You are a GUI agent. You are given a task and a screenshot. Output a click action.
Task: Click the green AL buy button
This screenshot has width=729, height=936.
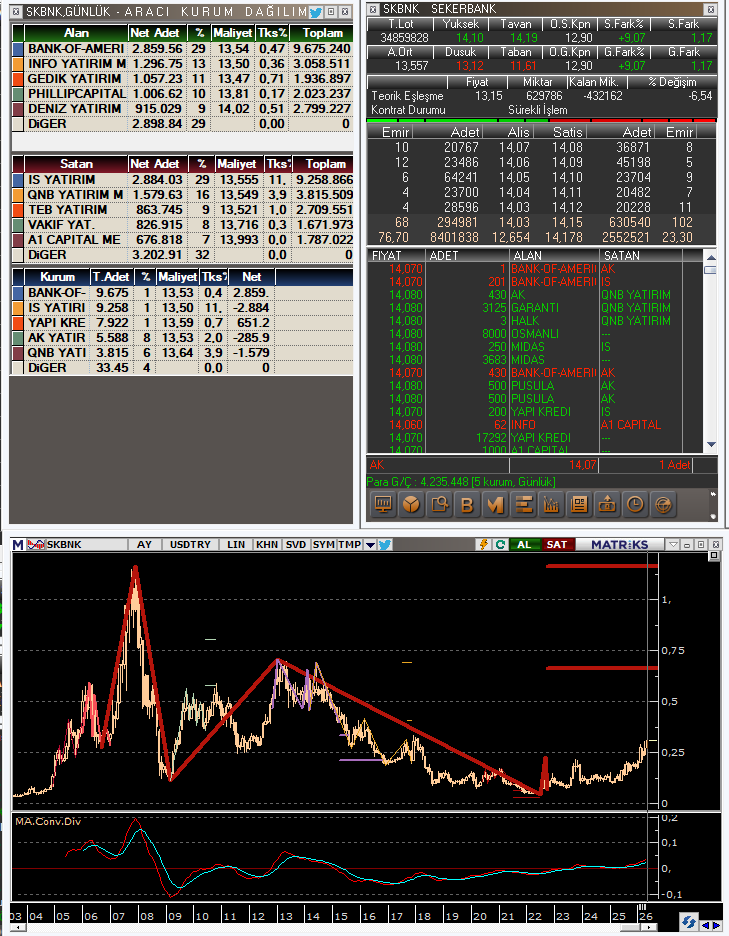click(524, 544)
